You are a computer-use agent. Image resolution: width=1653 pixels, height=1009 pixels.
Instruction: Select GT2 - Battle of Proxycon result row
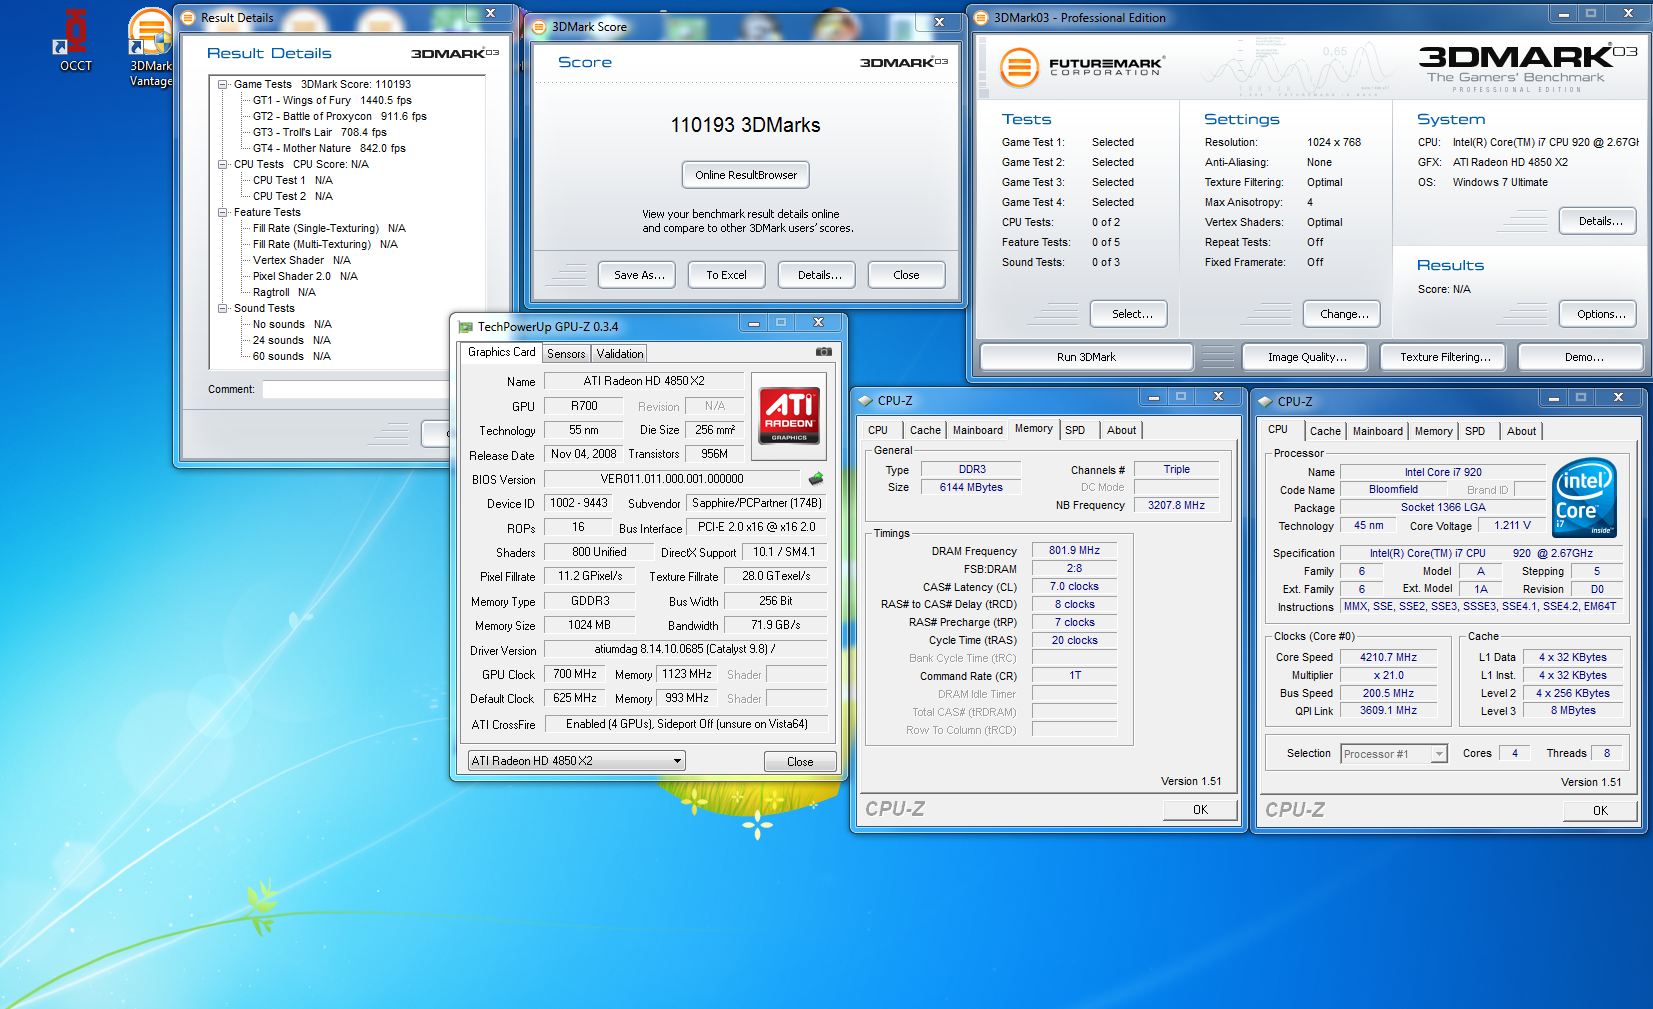[x=339, y=116]
